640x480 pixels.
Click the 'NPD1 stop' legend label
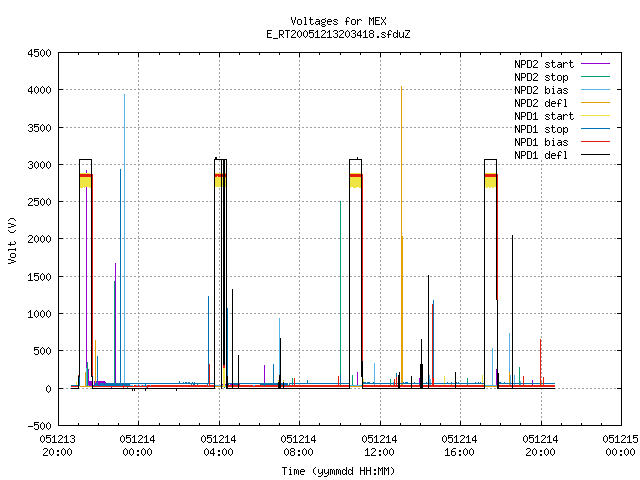click(541, 129)
